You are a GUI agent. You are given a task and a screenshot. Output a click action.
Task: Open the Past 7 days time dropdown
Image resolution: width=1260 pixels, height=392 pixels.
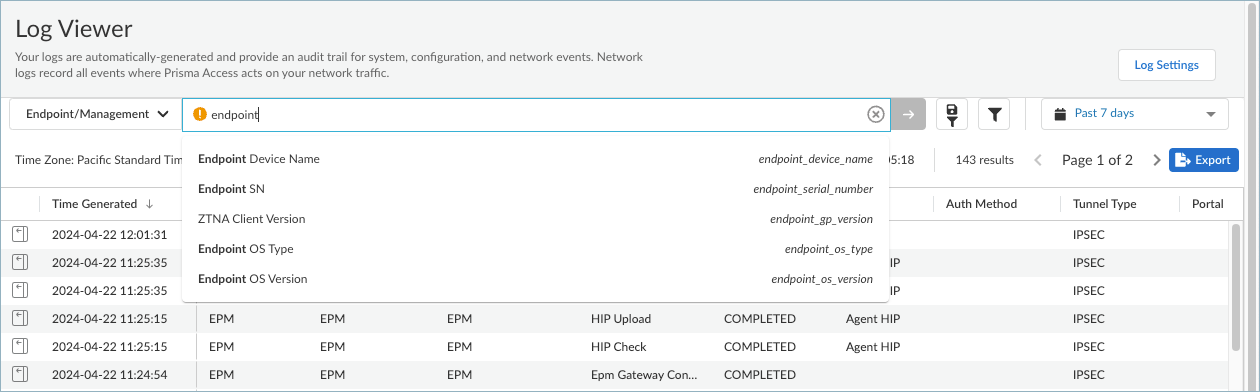click(1135, 114)
